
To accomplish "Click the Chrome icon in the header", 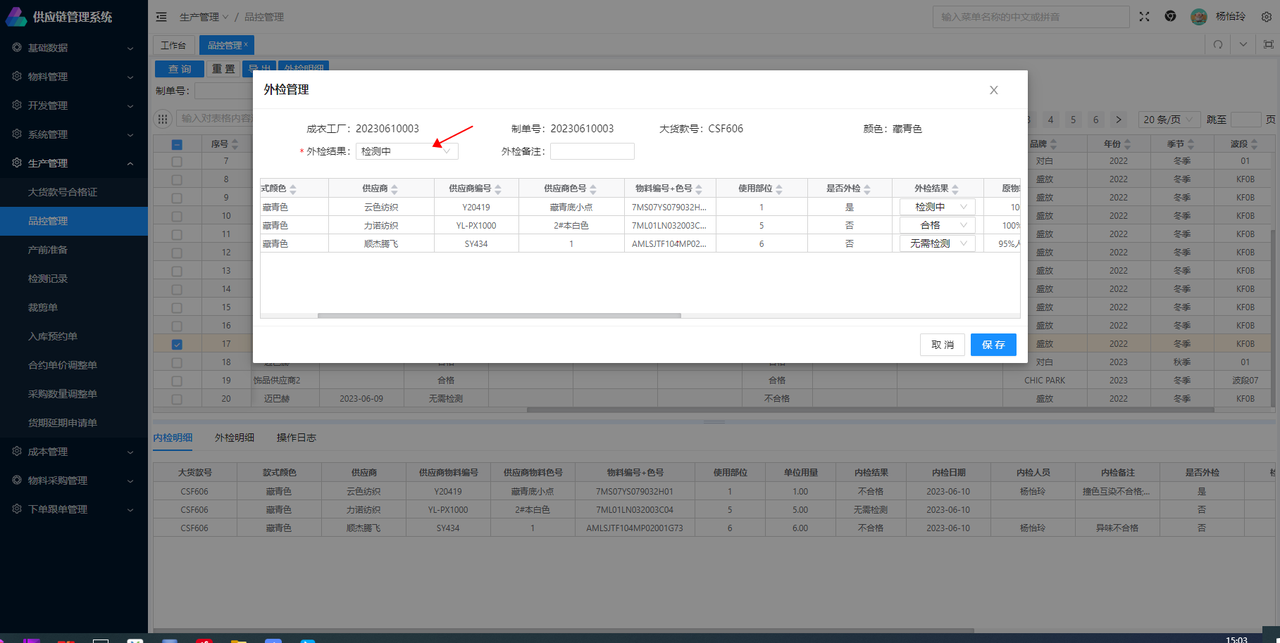I will coord(1170,17).
